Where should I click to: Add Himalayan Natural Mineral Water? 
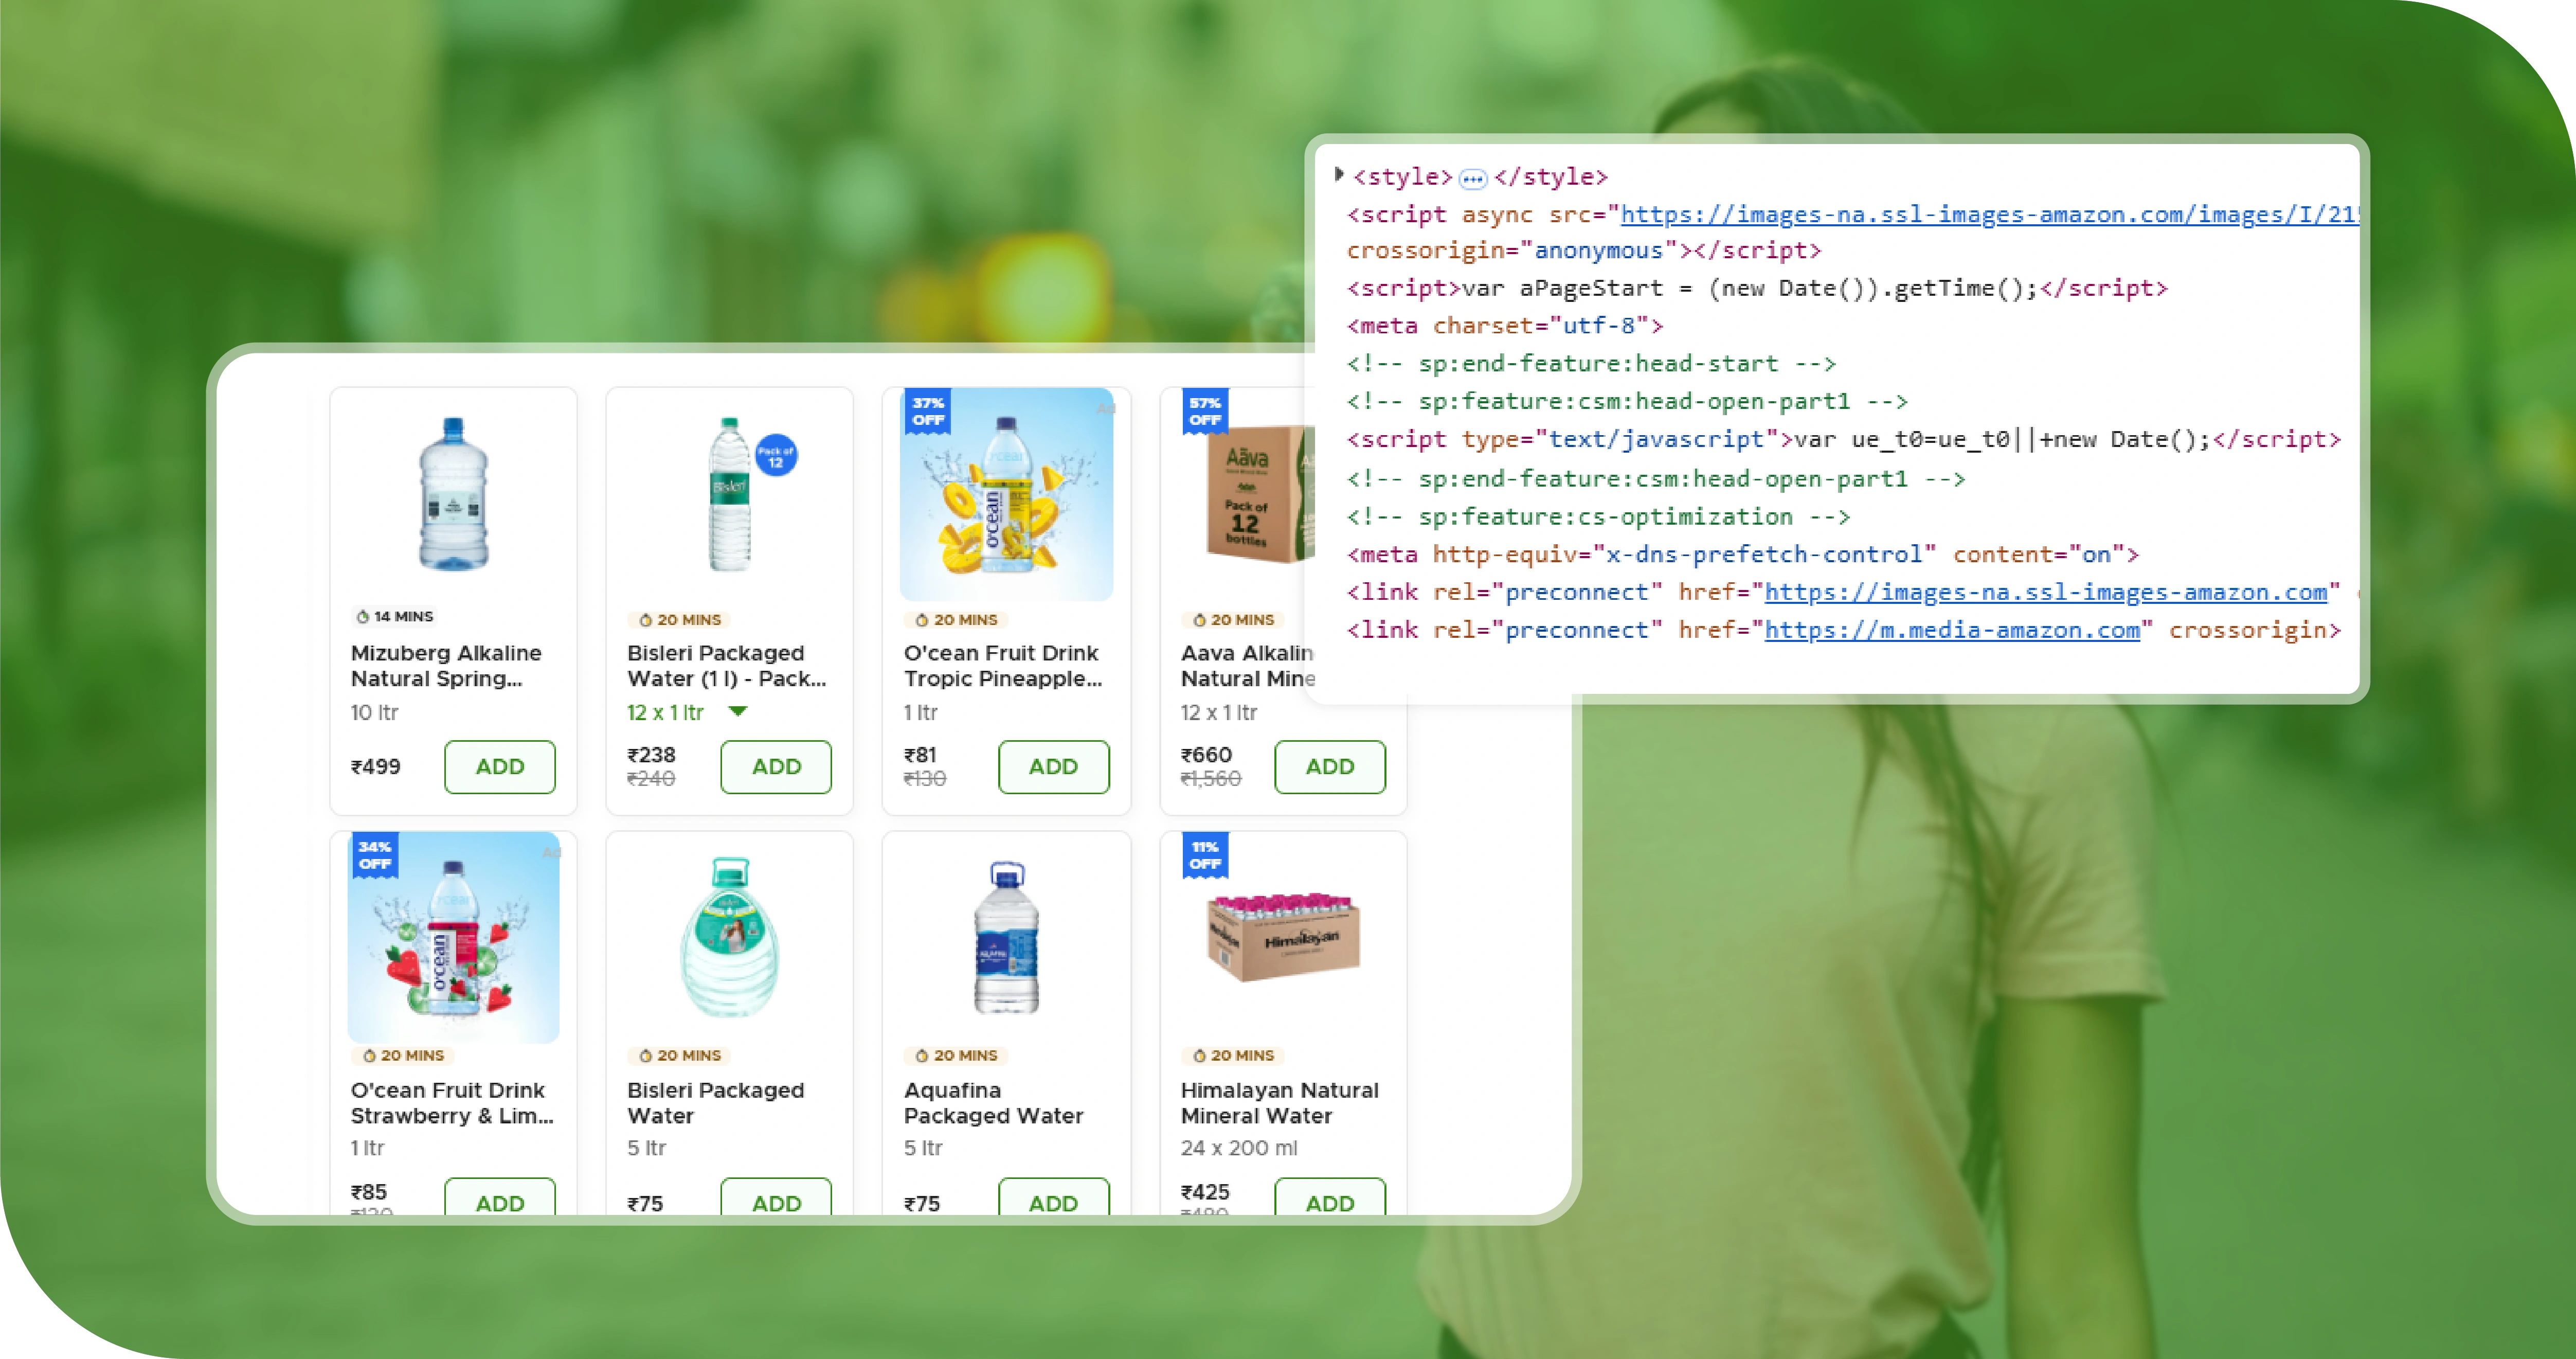tap(1330, 1198)
